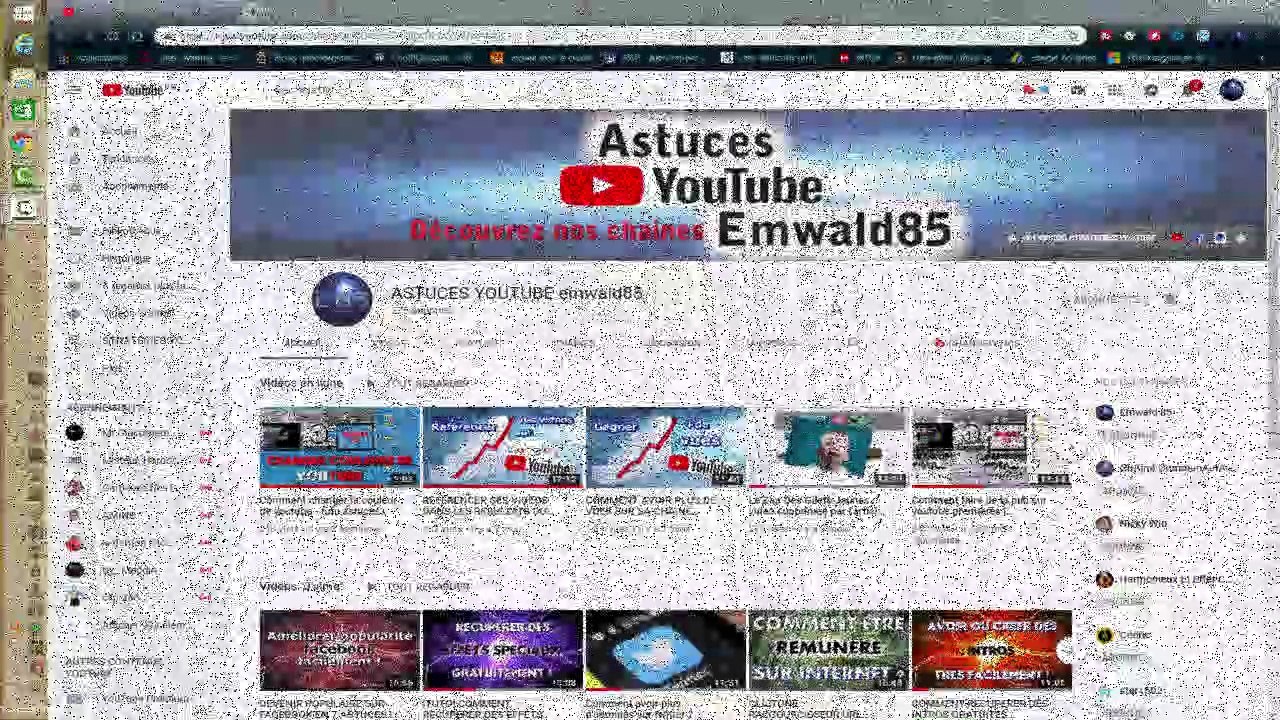Open the Gagner plus de vues thumbnail

pyautogui.click(x=665, y=446)
